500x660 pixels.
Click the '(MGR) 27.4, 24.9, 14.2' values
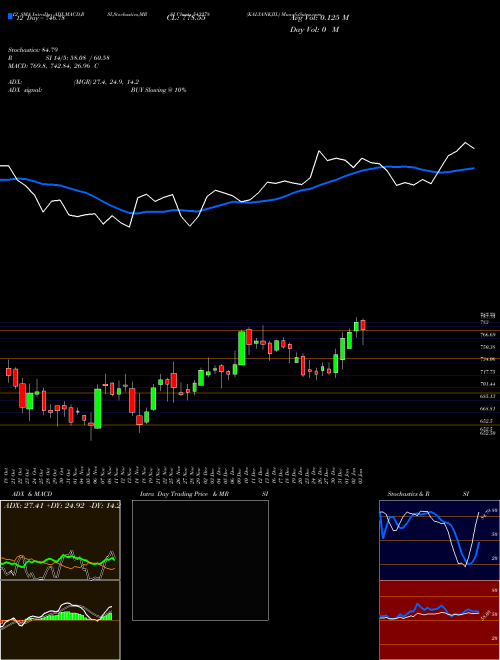(x=106, y=82)
